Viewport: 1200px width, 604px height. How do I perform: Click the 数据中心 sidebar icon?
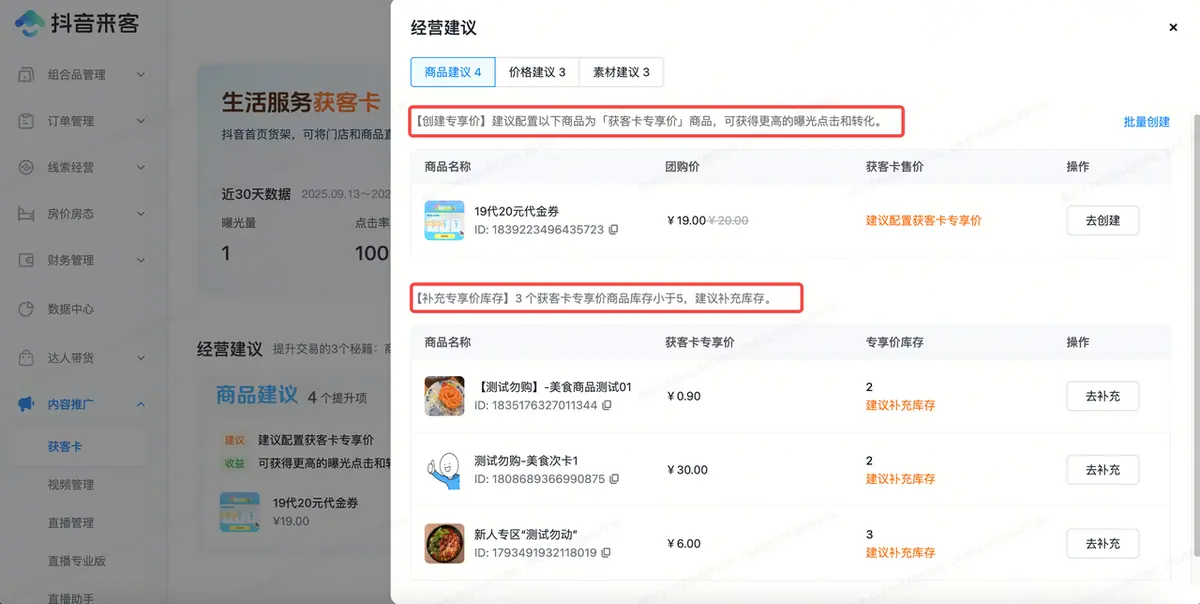(27, 309)
